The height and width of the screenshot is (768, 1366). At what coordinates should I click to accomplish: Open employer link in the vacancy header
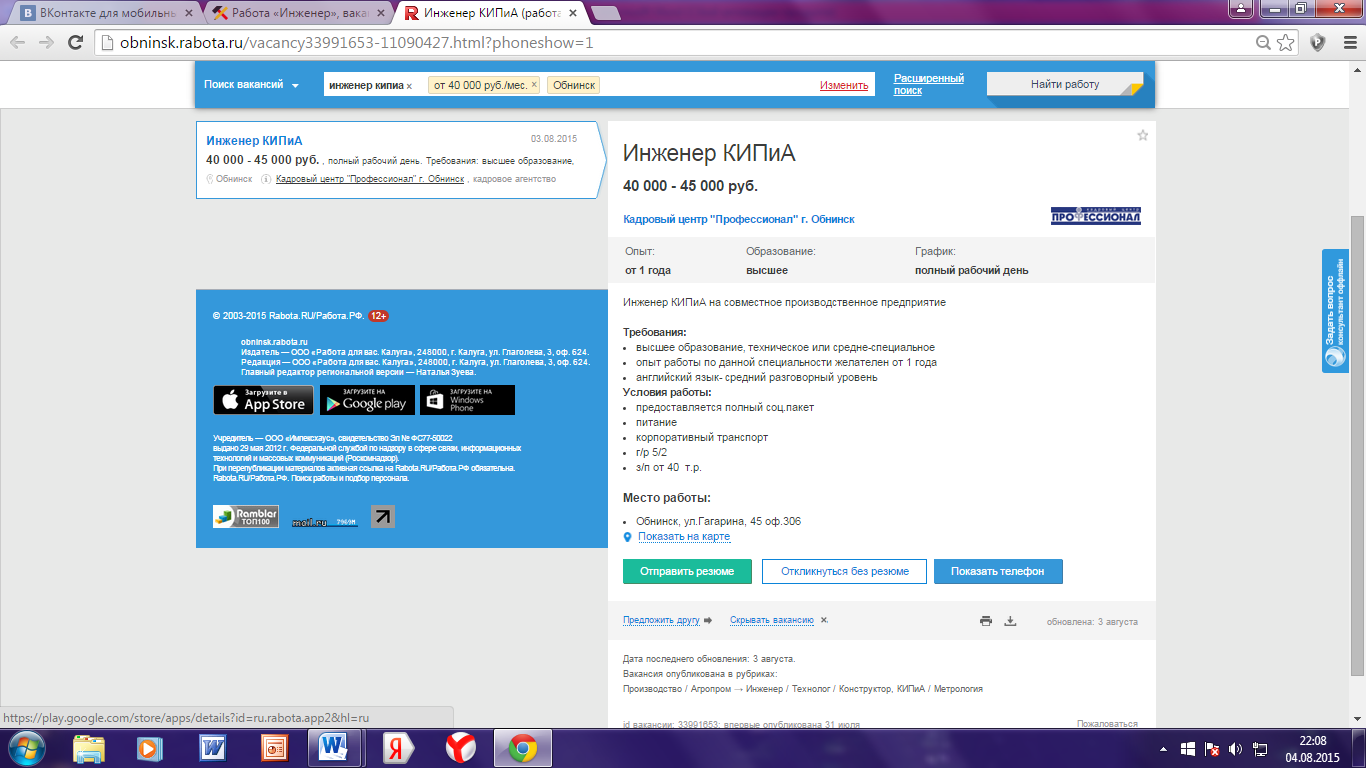[x=739, y=219]
